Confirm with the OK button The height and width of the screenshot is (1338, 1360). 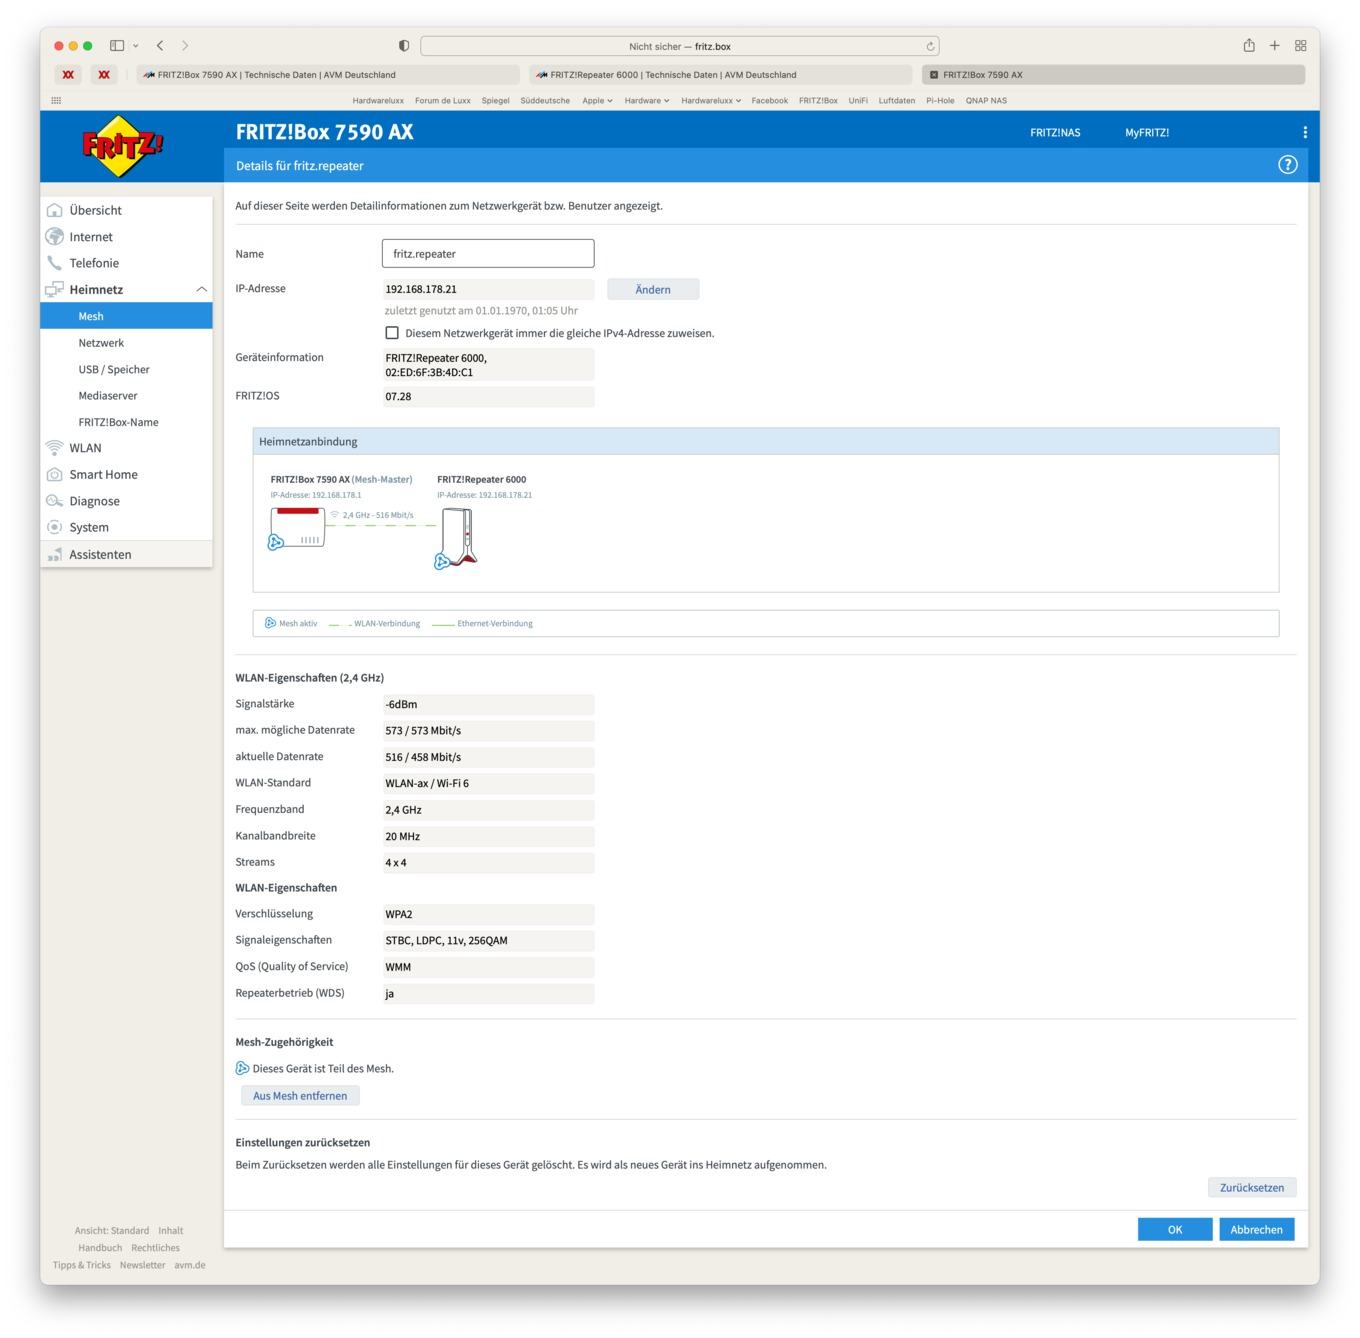[x=1175, y=1230]
